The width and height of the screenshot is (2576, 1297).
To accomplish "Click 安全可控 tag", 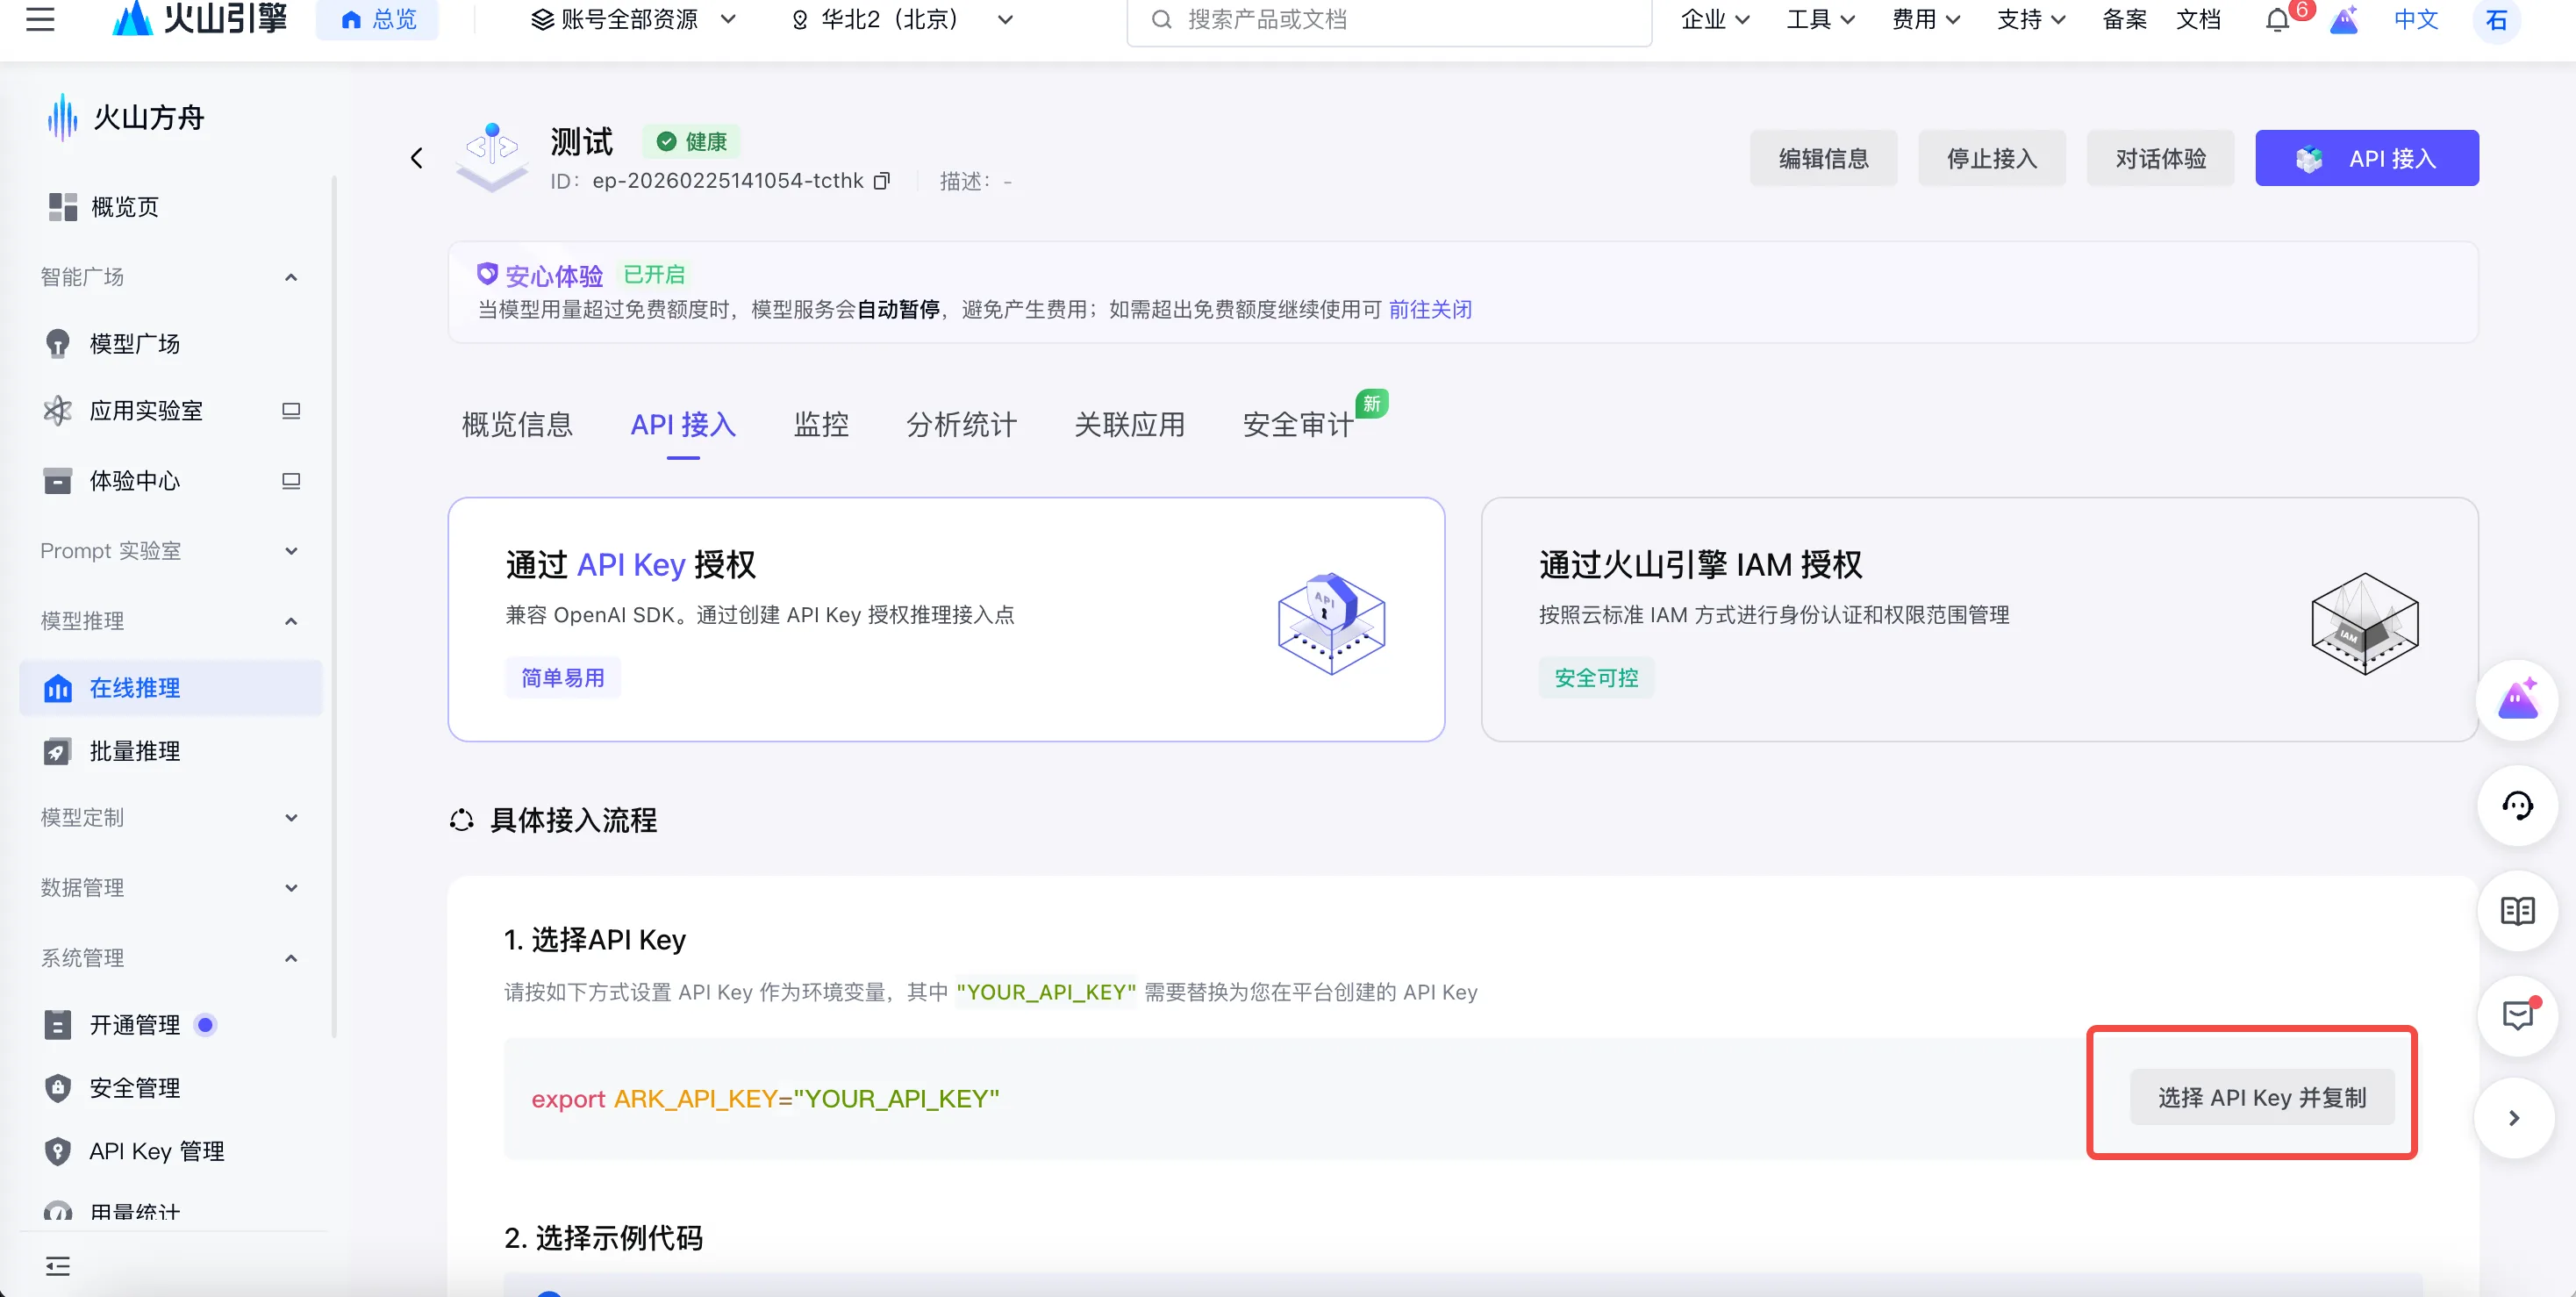I will [1596, 678].
